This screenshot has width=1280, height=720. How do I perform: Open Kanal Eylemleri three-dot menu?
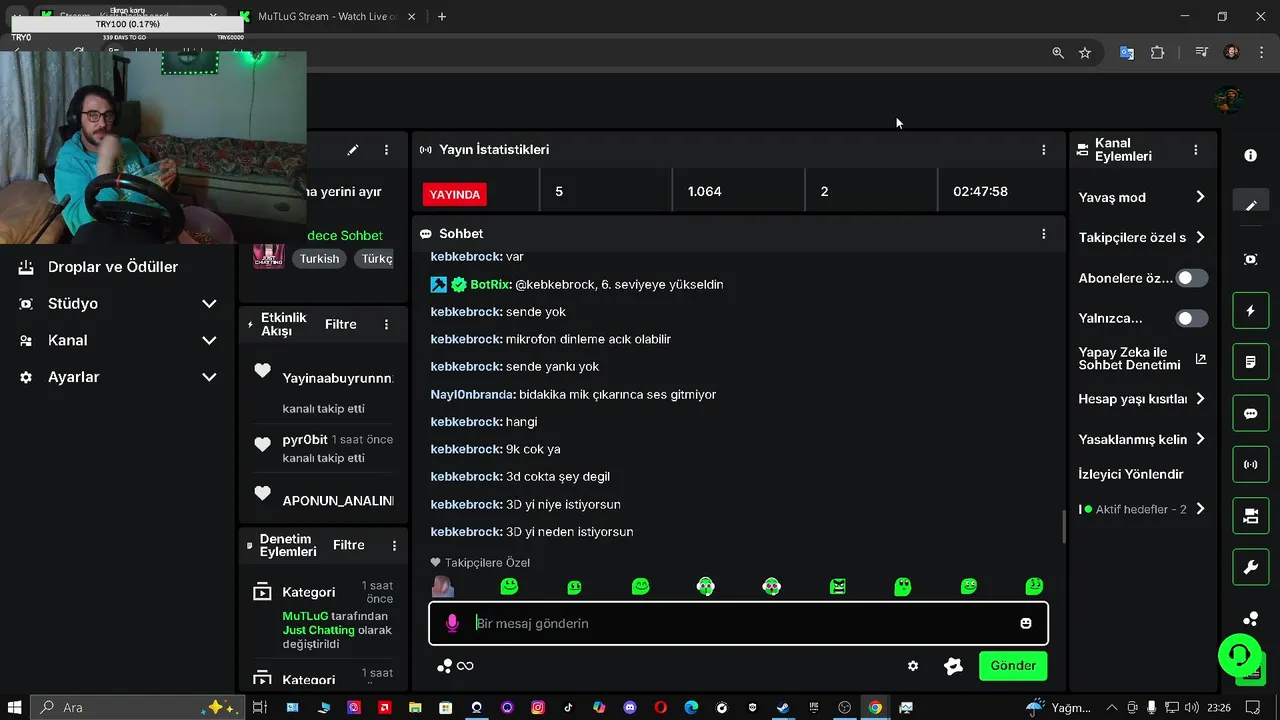(1195, 150)
